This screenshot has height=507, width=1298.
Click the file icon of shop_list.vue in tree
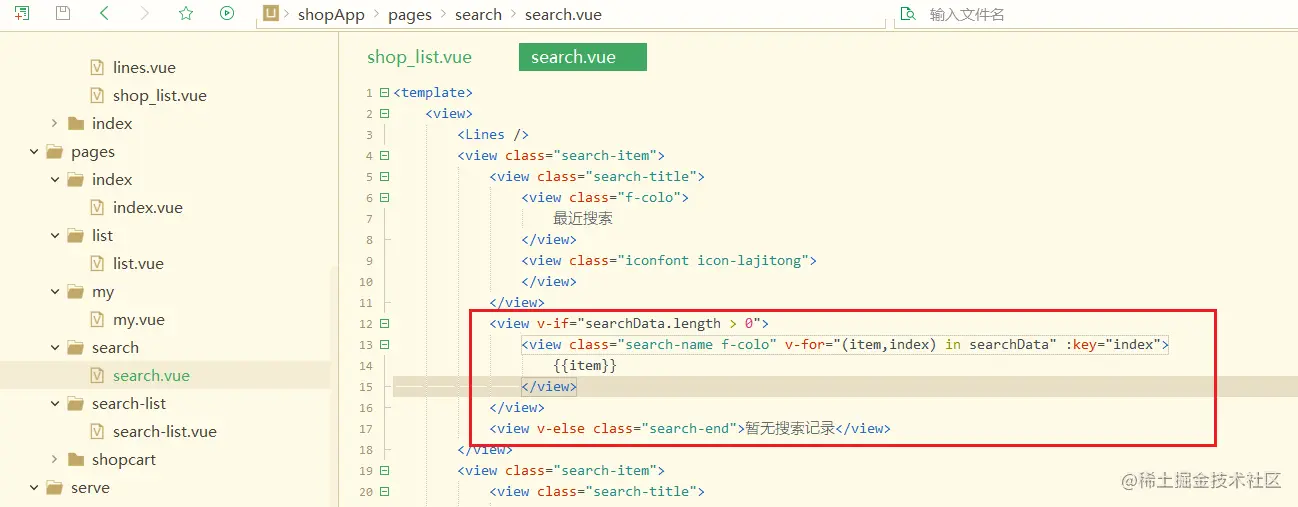pos(97,96)
